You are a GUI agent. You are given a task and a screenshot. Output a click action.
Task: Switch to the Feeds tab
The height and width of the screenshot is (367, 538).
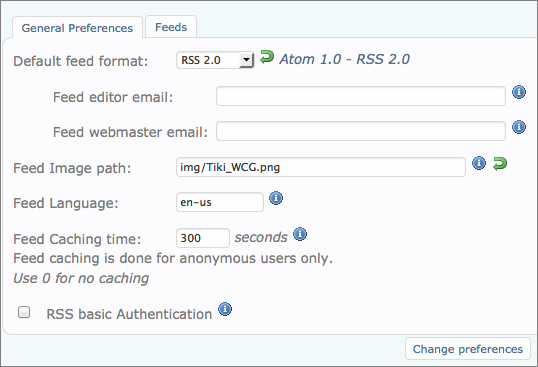coord(171,27)
